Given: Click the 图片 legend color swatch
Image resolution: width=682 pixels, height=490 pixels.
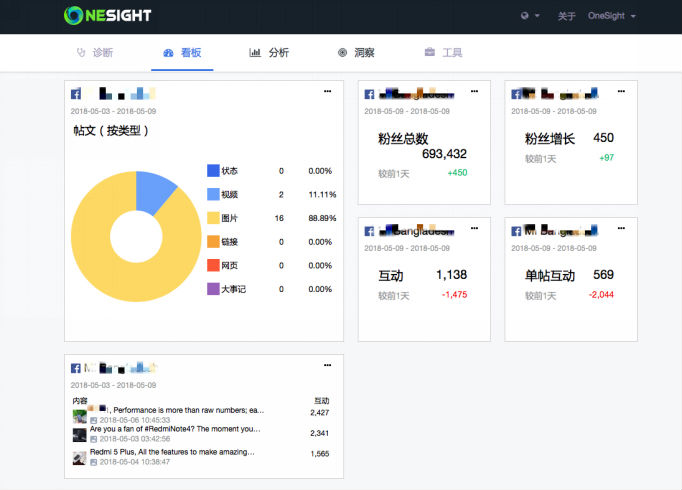Looking at the screenshot, I should (x=213, y=218).
